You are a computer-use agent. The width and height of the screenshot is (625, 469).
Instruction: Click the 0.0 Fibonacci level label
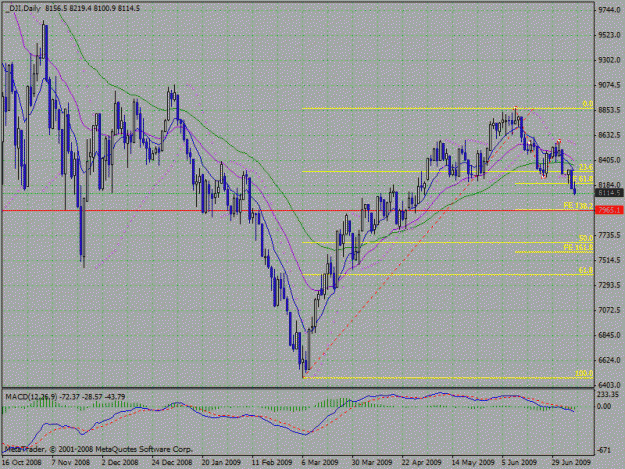click(588, 104)
